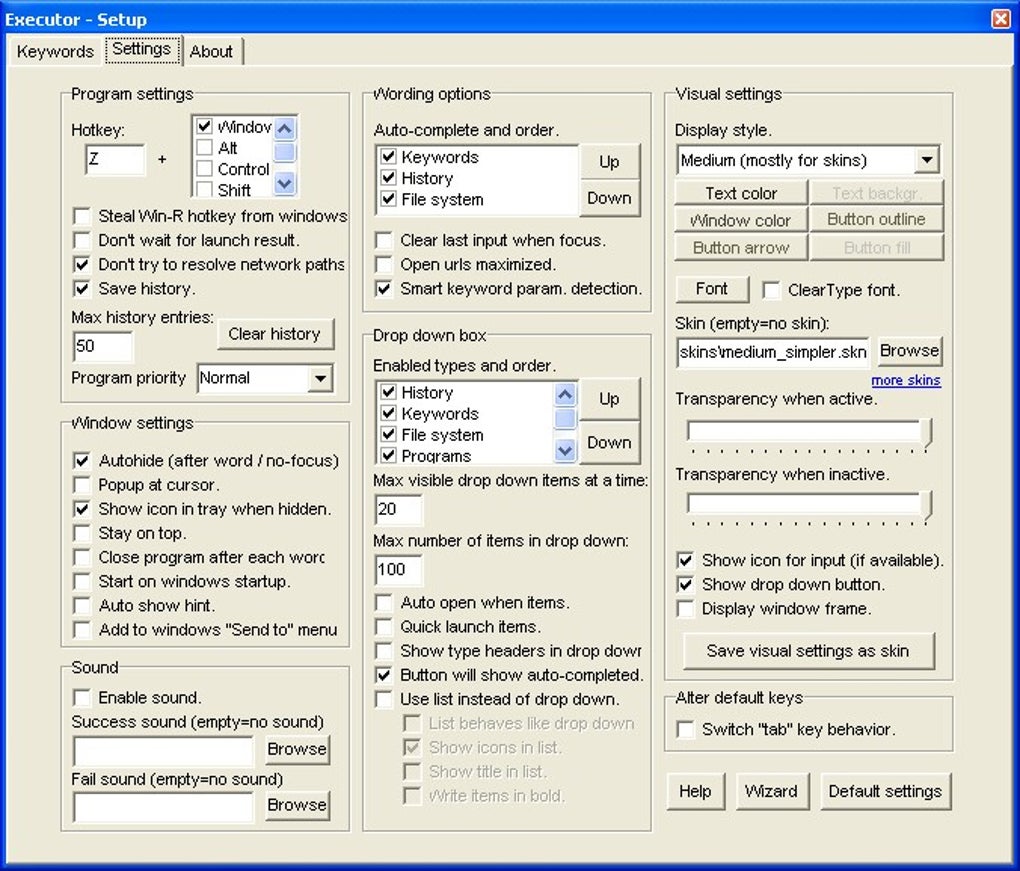Check Open urls maximized
The image size is (1020, 871).
click(384, 264)
